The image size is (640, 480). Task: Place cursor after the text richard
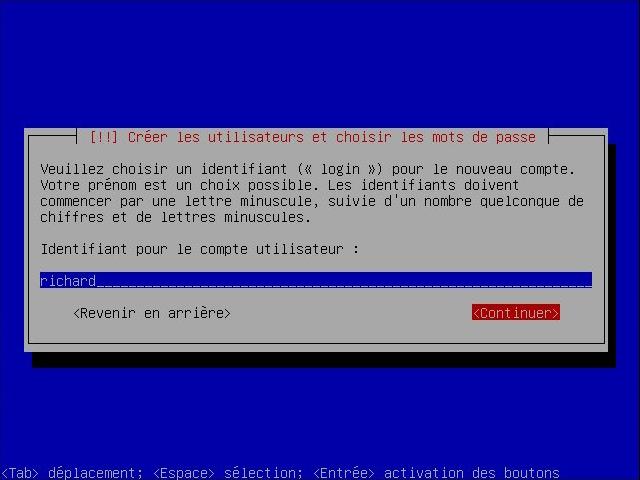click(97, 281)
